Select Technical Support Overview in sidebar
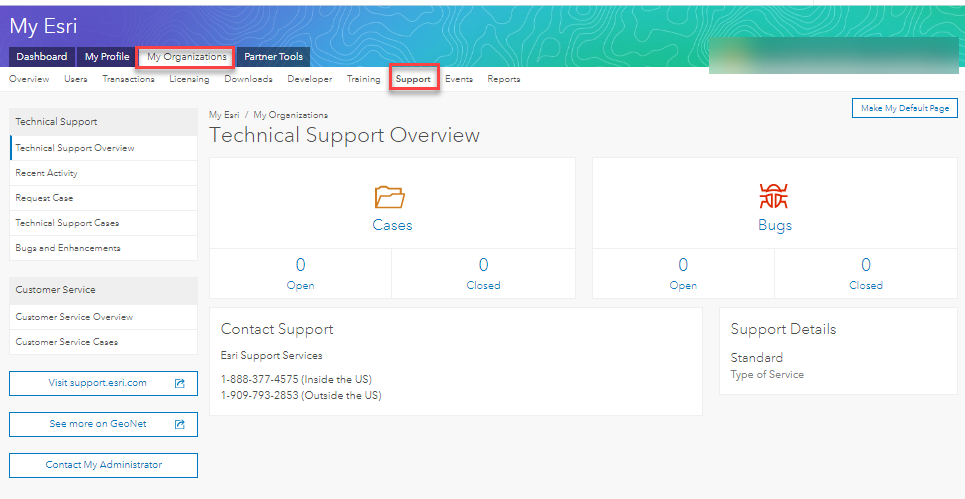The height and width of the screenshot is (499, 965). tap(103, 148)
